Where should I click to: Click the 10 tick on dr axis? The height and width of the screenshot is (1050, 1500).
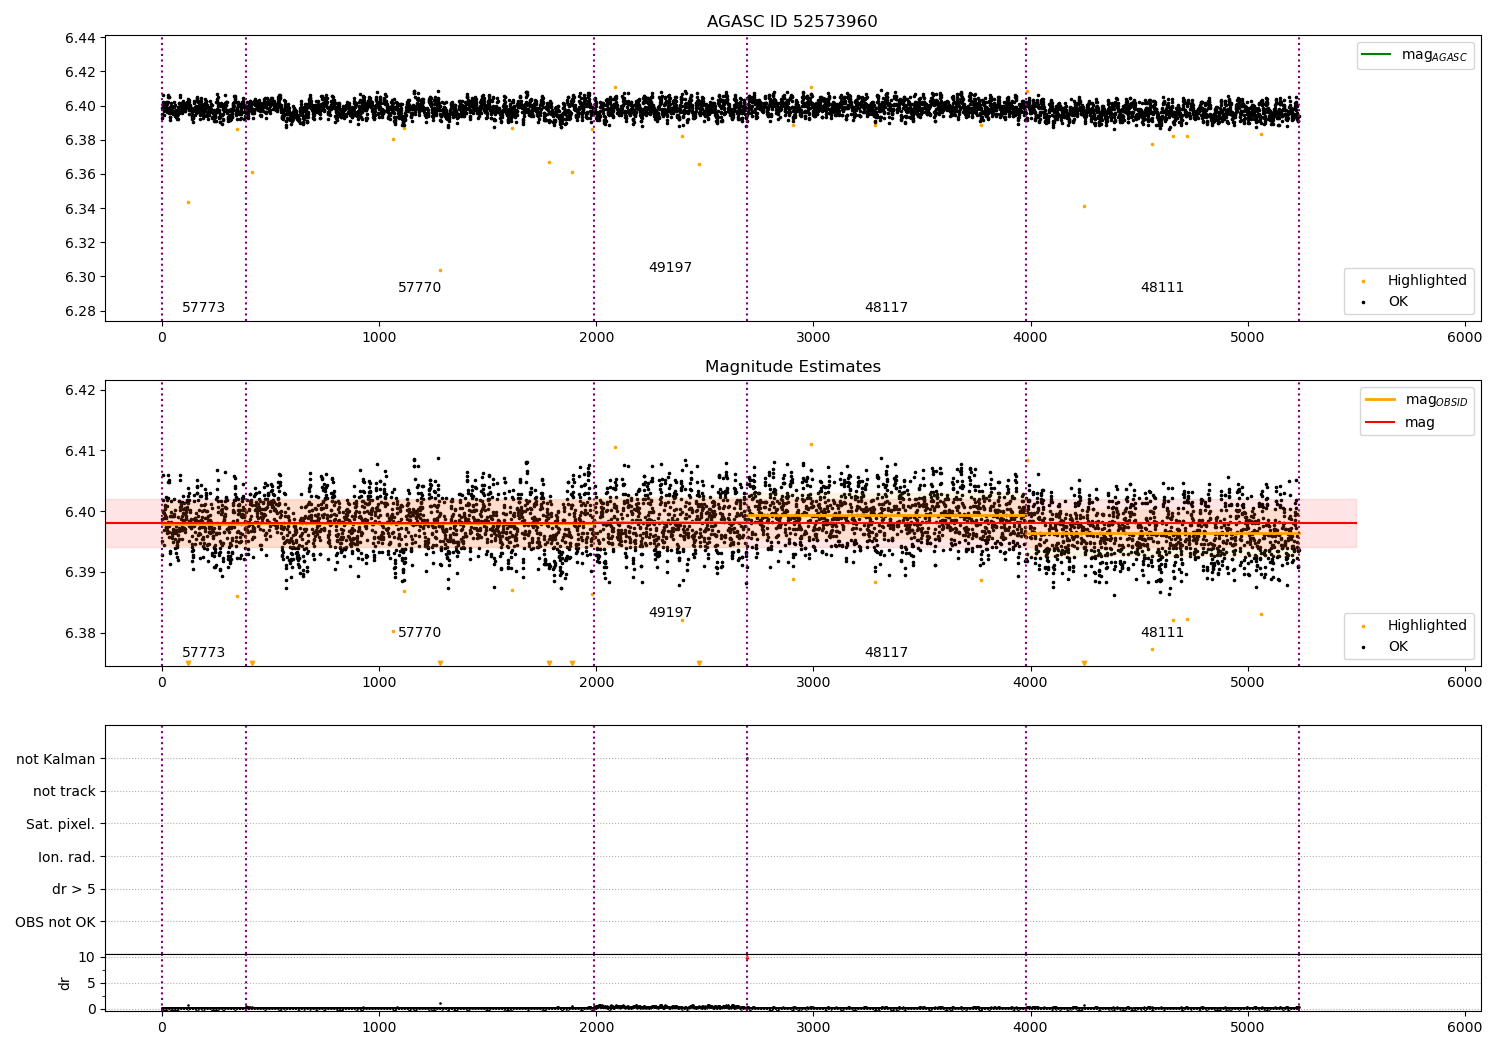point(87,957)
